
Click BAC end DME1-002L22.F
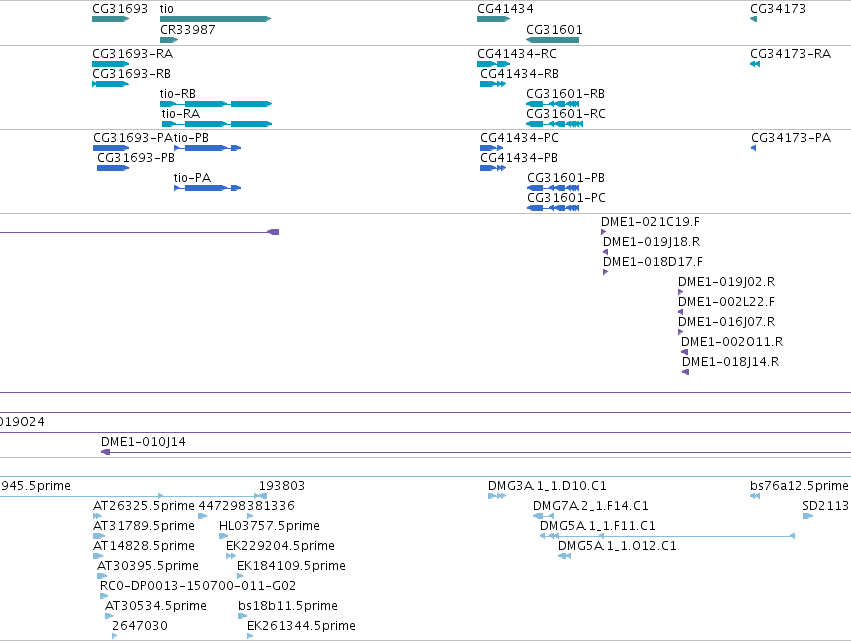click(x=727, y=302)
